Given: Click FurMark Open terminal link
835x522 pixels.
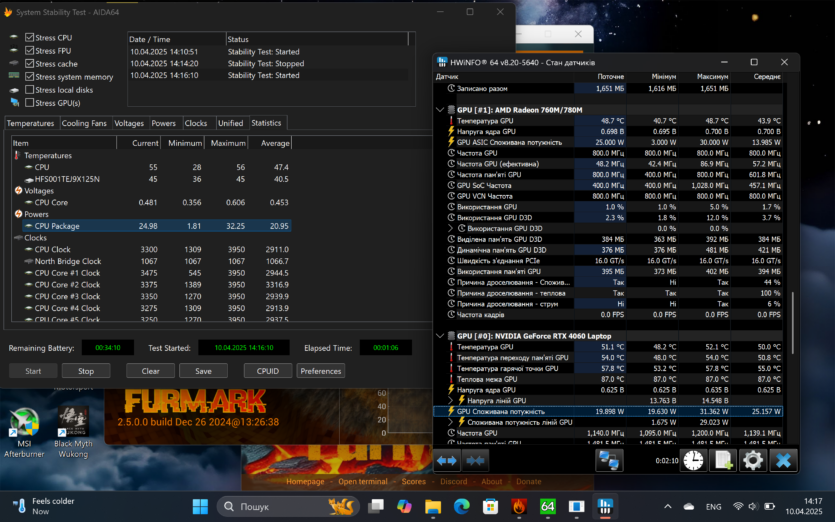Looking at the screenshot, I should (x=363, y=482).
